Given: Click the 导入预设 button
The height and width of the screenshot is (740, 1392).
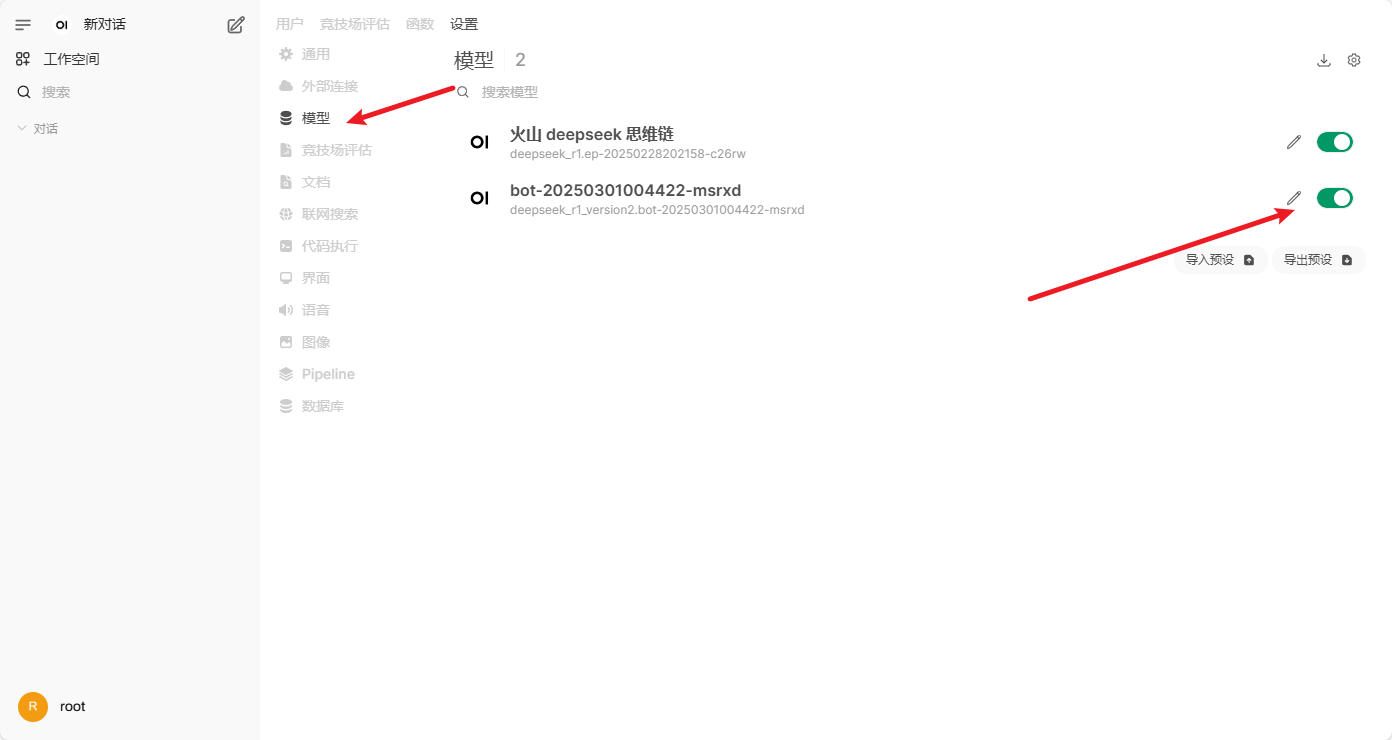Looking at the screenshot, I should tap(1220, 260).
